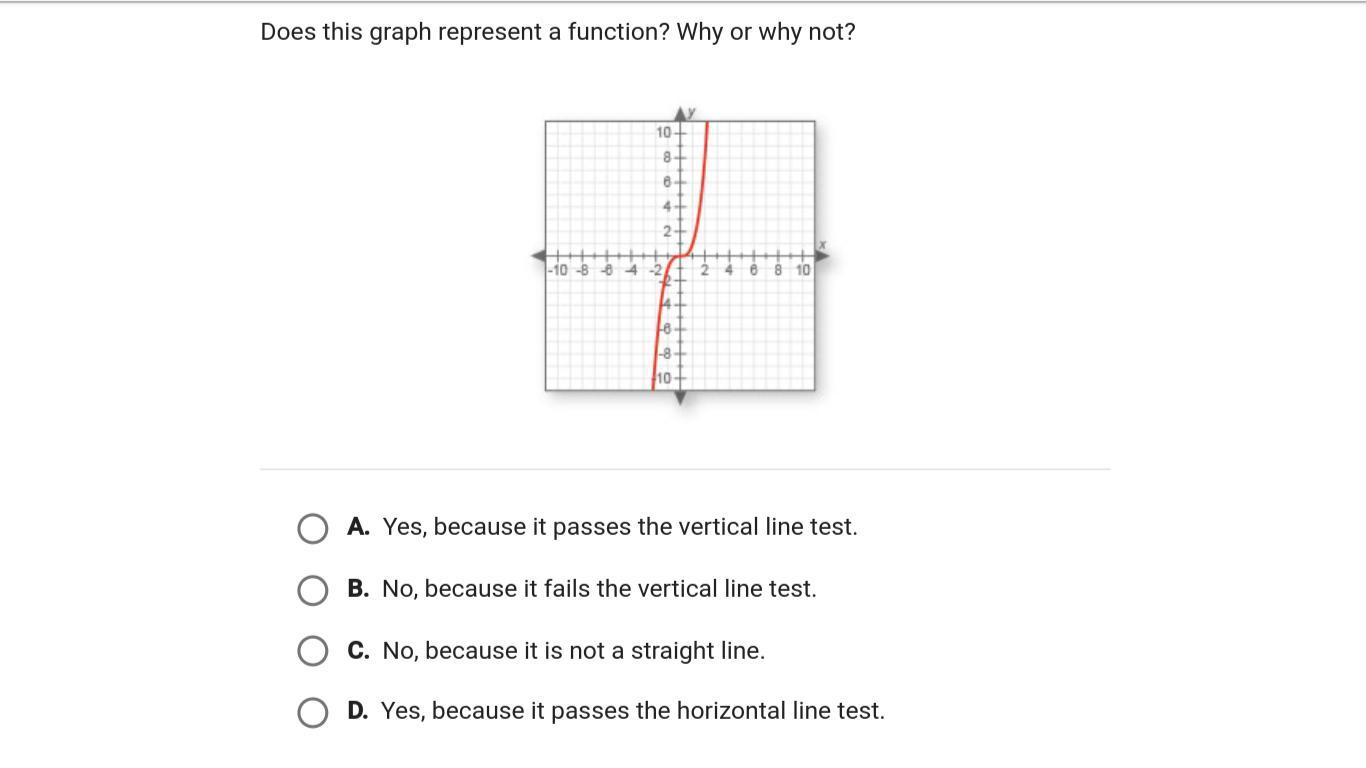Viewport: 1366px width, 768px height.
Task: Click the bold 'A.' option letter
Action: pyautogui.click(x=358, y=527)
